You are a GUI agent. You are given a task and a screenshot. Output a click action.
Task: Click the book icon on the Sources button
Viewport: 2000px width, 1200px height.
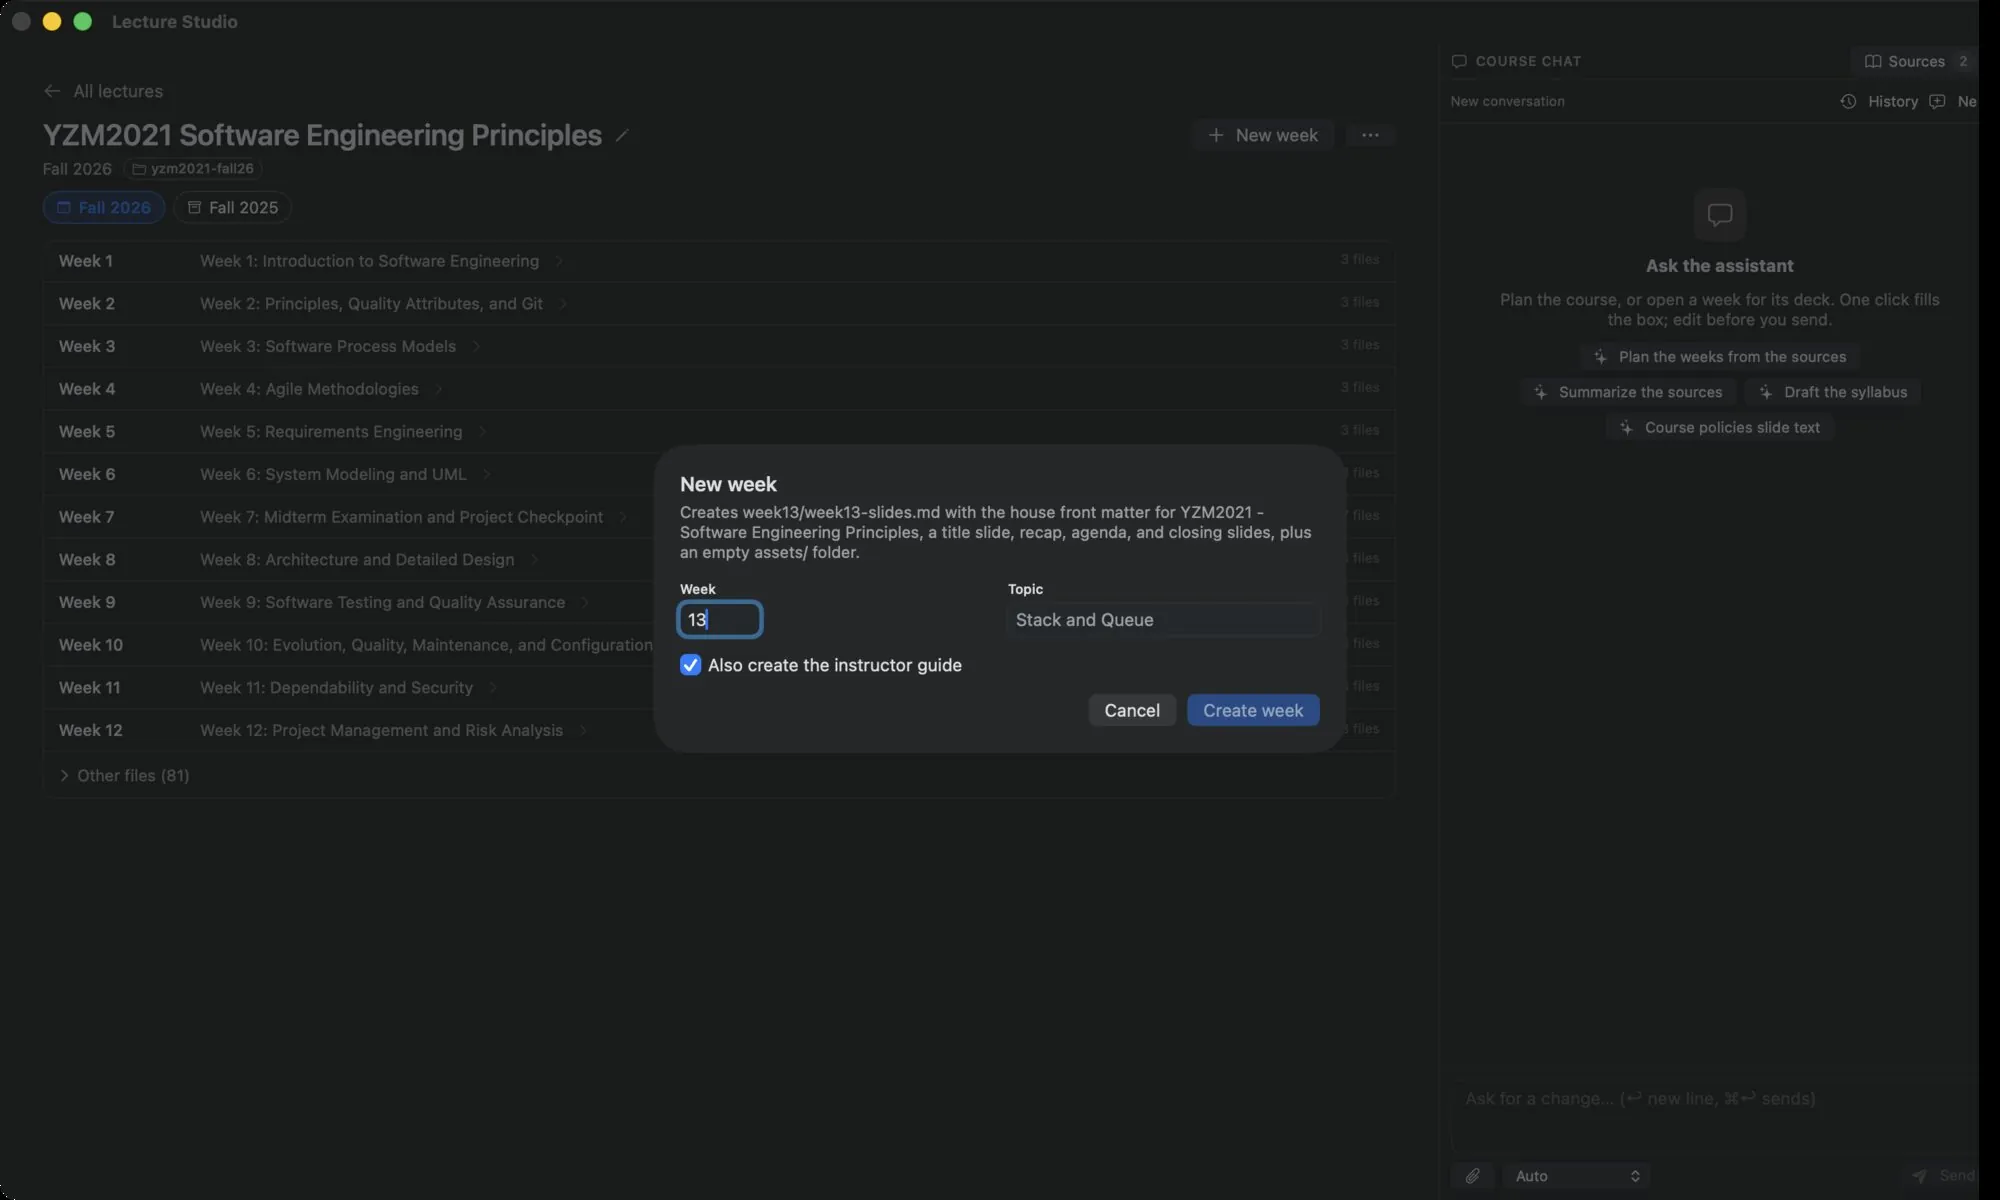(1873, 61)
